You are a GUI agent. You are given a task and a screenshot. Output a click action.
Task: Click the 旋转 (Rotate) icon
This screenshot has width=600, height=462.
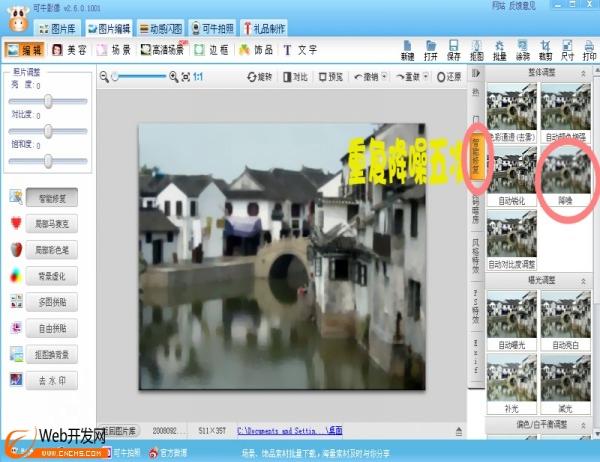257,76
